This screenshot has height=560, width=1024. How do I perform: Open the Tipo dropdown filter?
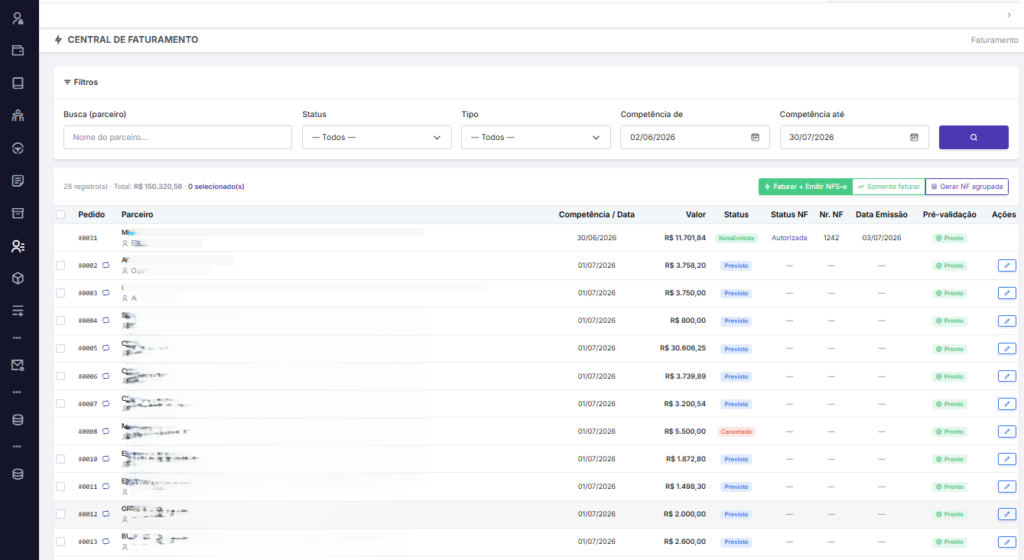pyautogui.click(x=536, y=137)
